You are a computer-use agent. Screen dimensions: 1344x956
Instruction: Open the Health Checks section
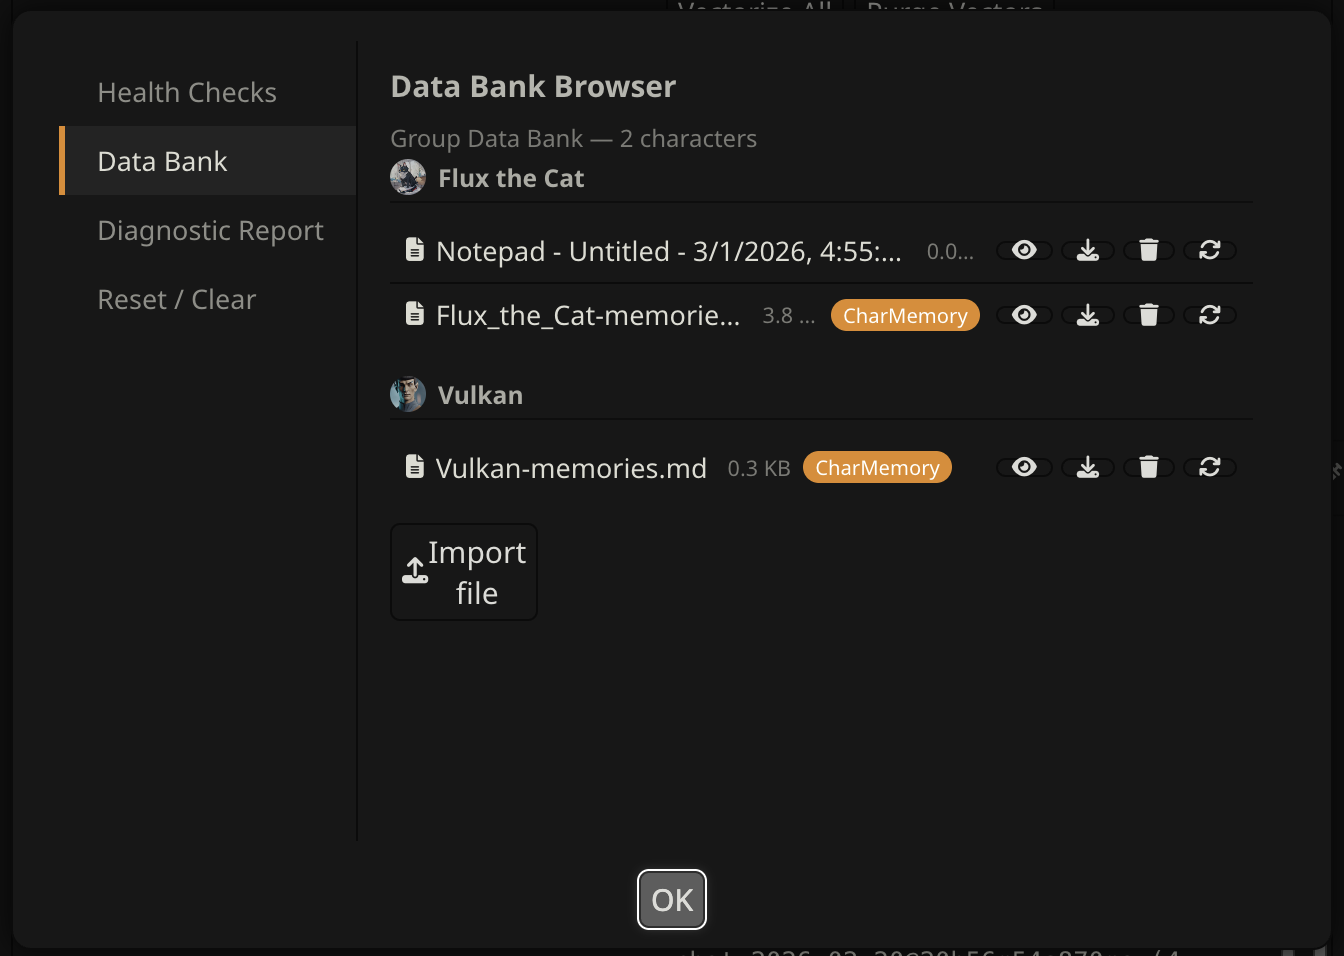(187, 93)
